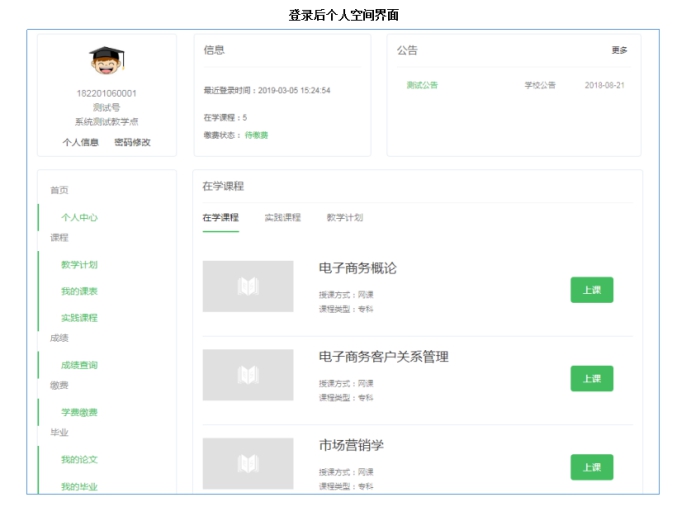Open 学费缴费 in the sidebar

tap(79, 412)
